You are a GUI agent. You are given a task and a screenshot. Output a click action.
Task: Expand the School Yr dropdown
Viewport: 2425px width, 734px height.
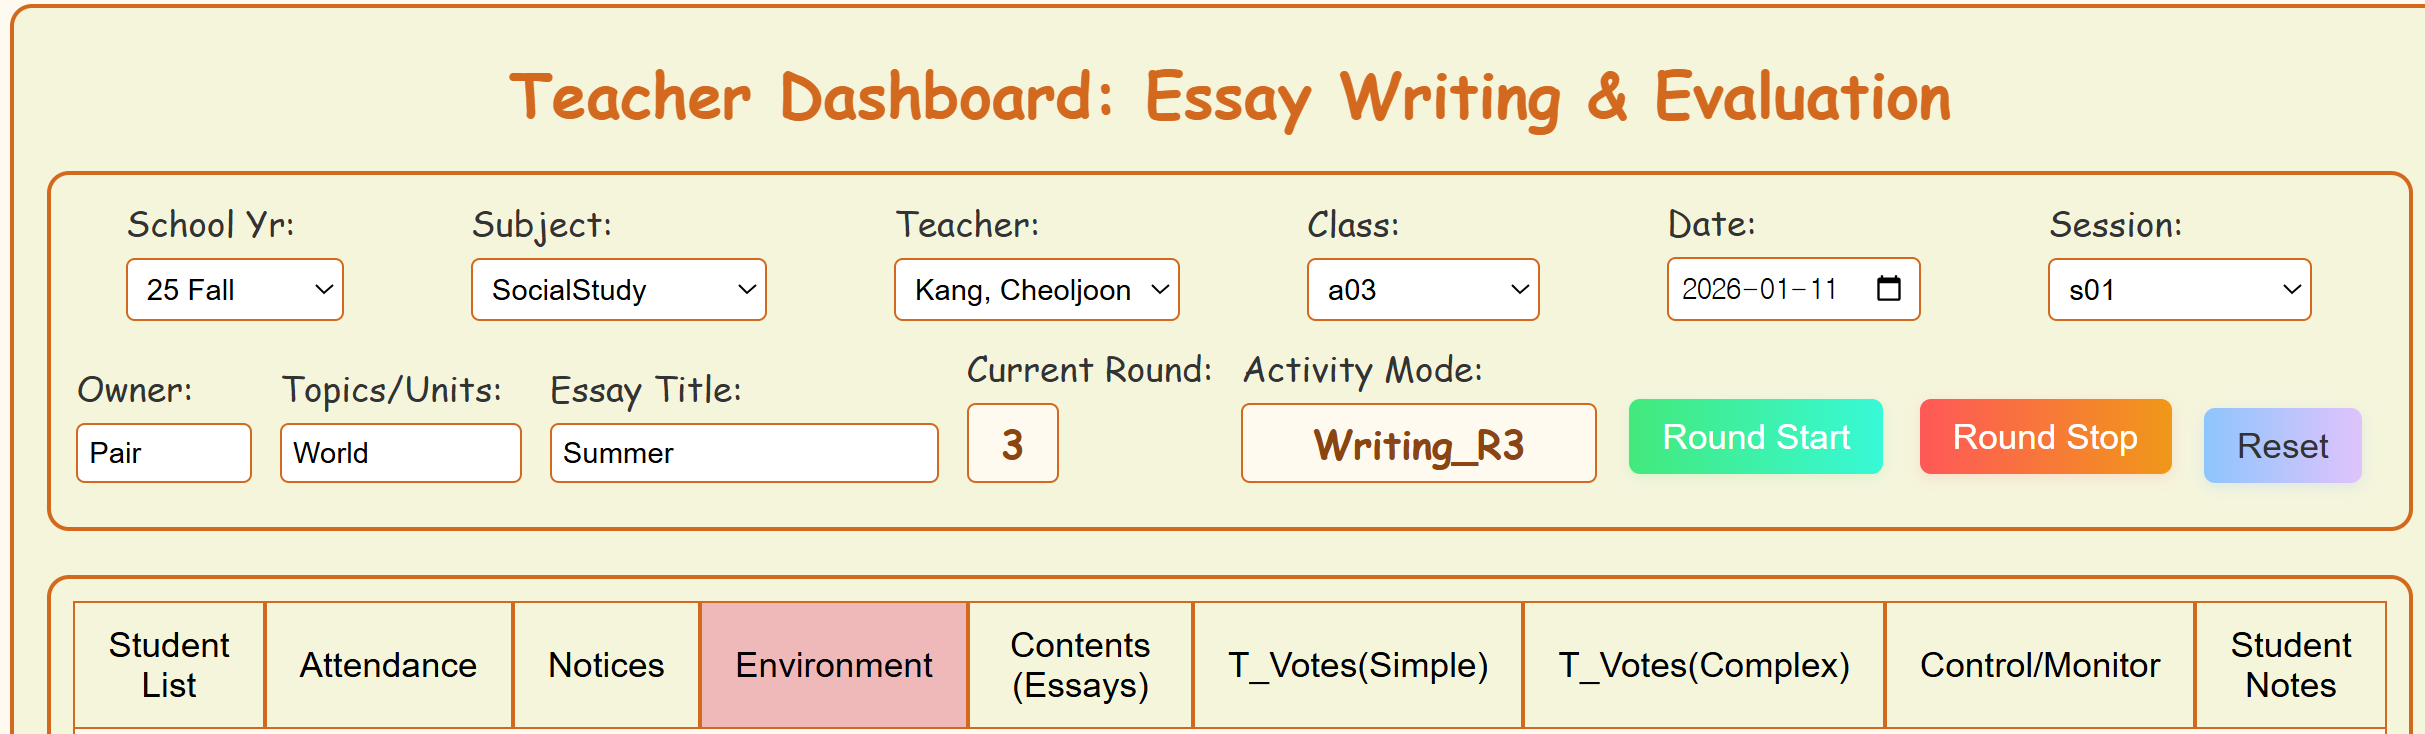pos(235,290)
